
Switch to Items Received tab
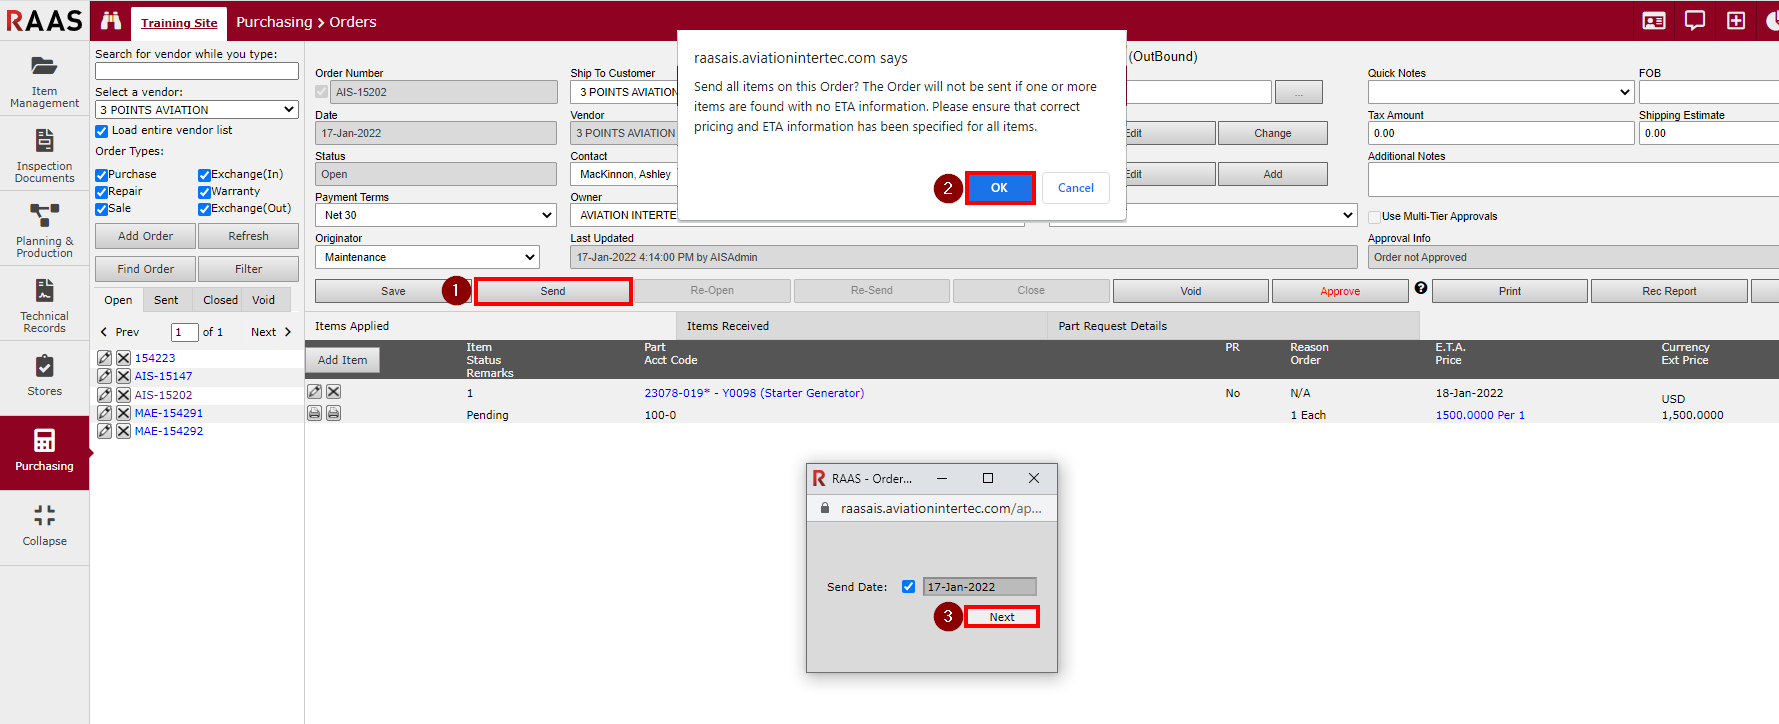point(727,326)
